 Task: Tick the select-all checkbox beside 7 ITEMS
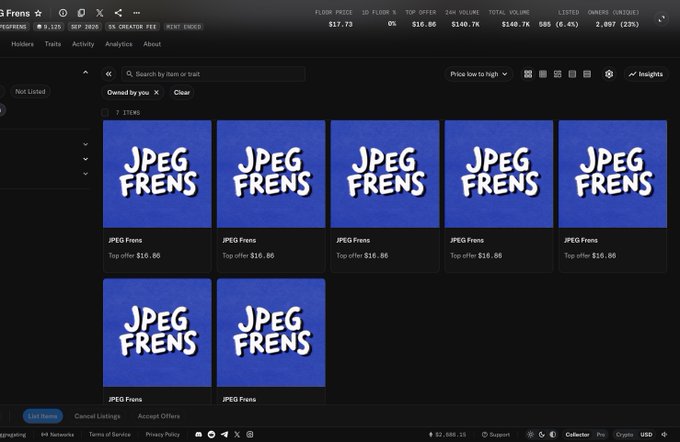pos(105,113)
